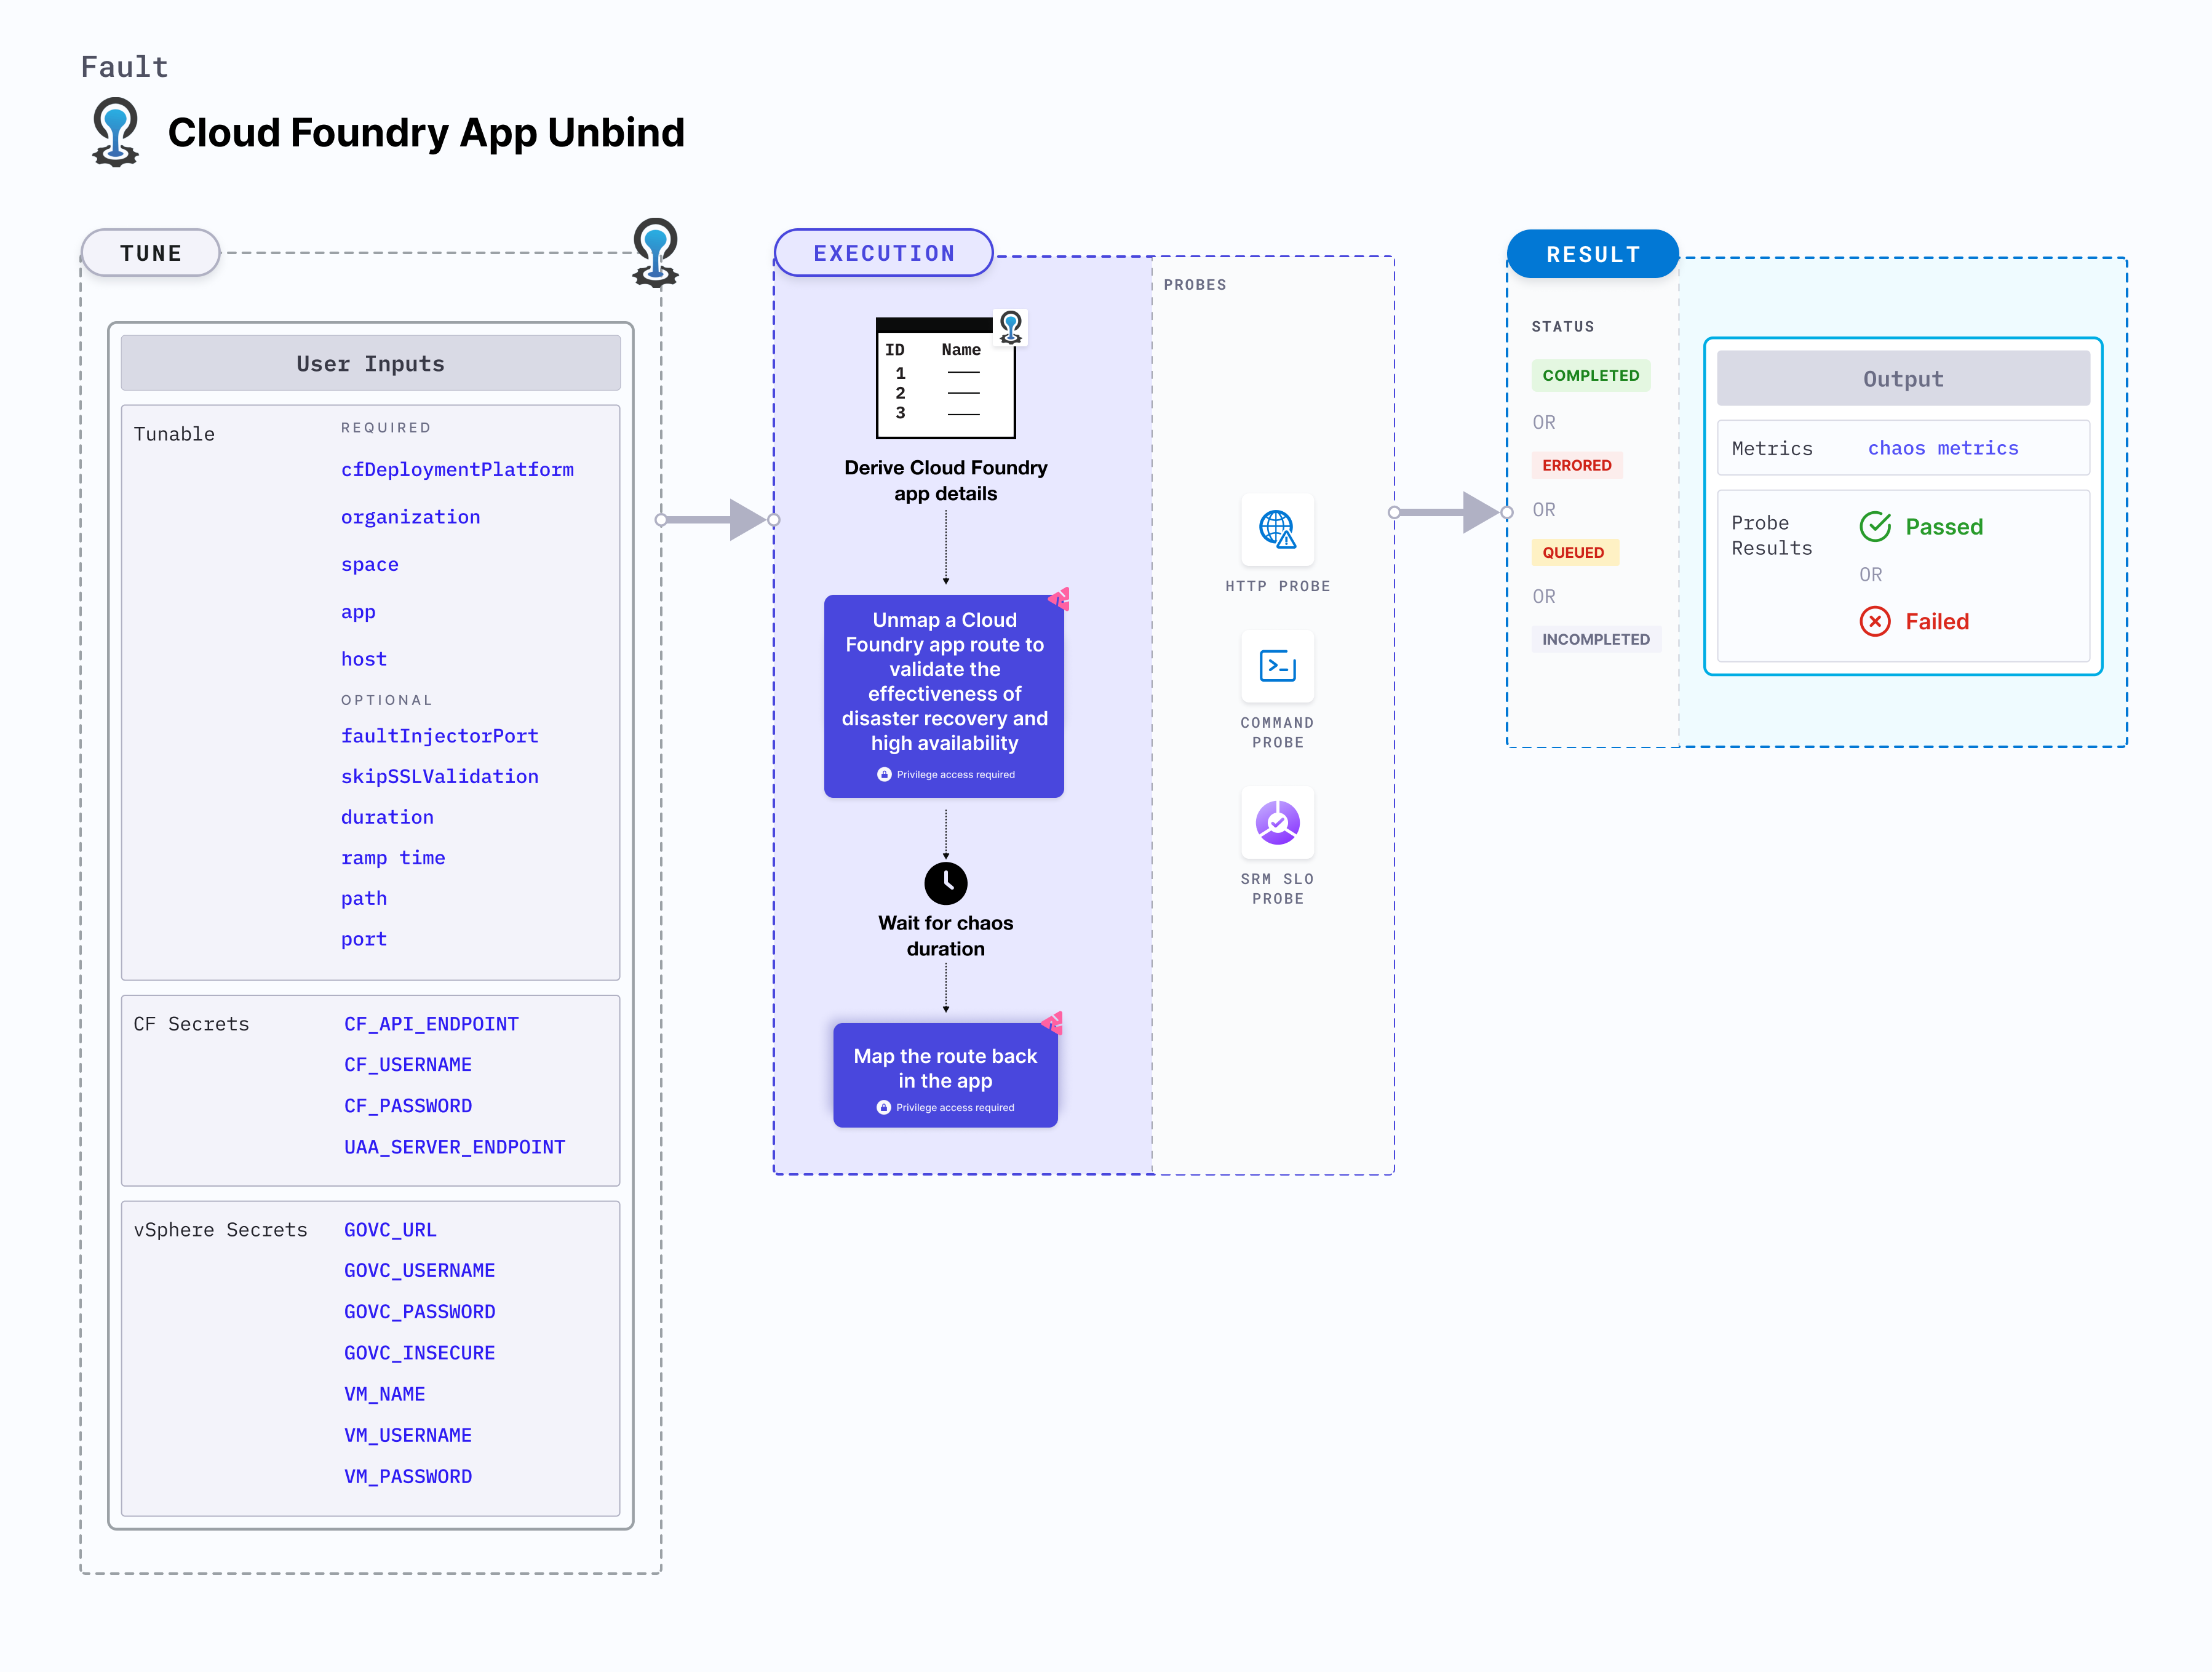Click the 'CF Secrets' section label
2212x1672 pixels.
[x=191, y=1024]
